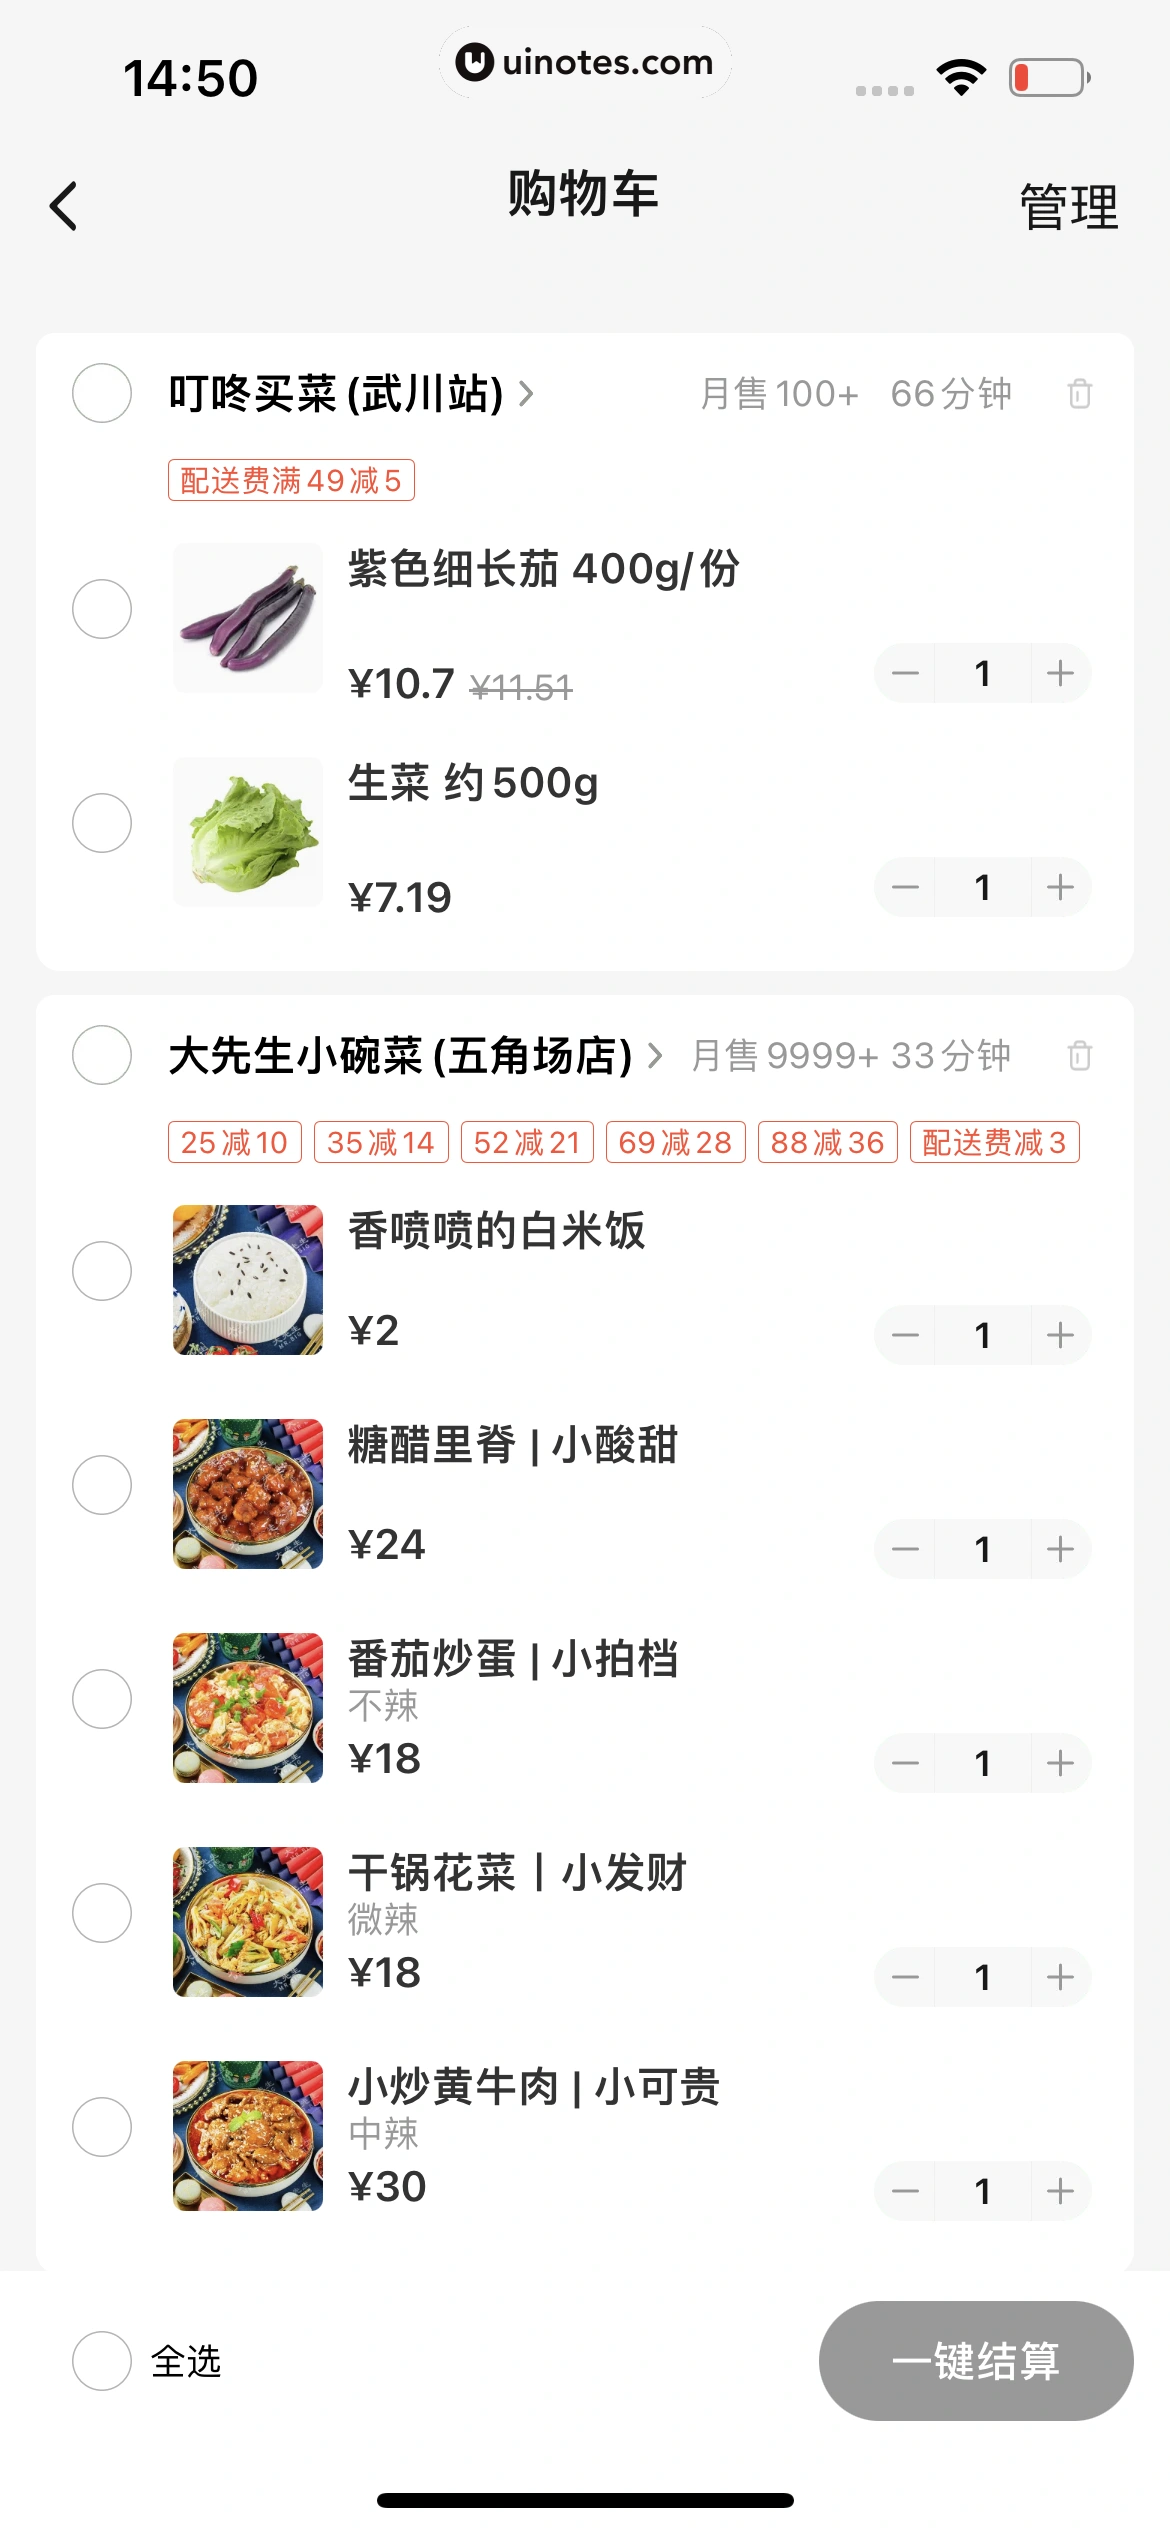This screenshot has width=1170, height=2532.
Task: Tap the uinotes.com address pill
Action: click(x=585, y=62)
